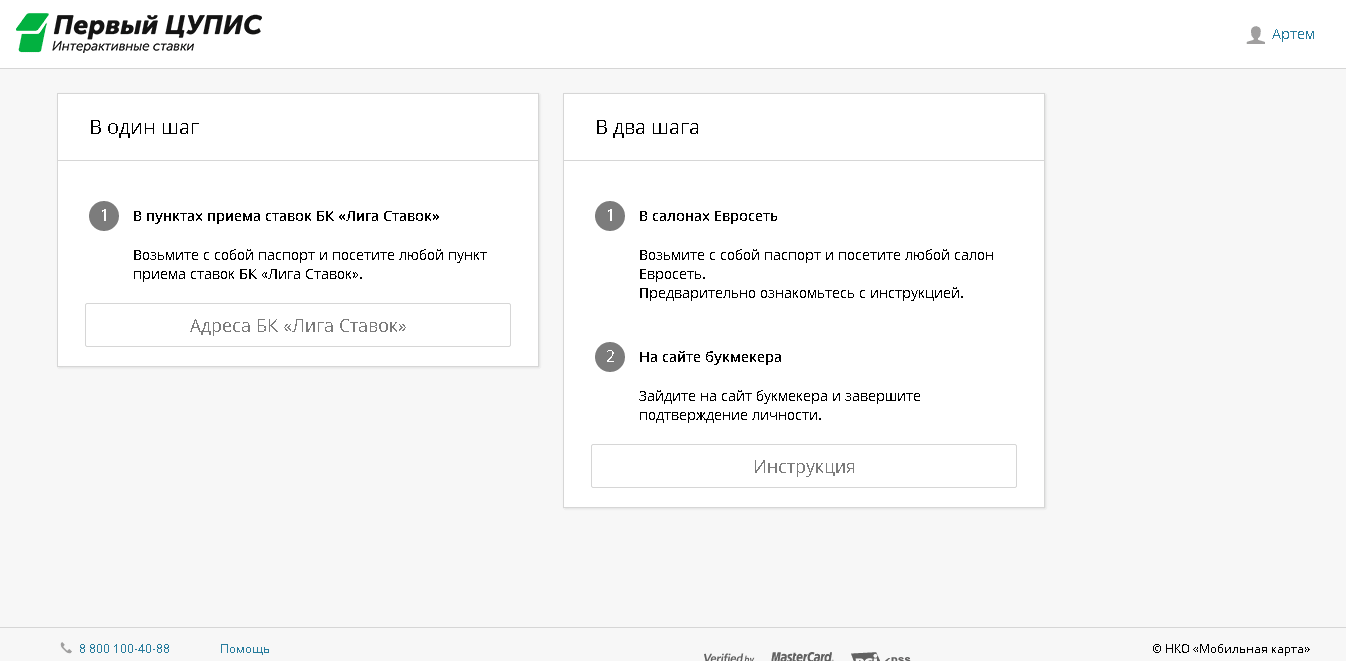Click the phone handset icon in footer

(x=66, y=648)
